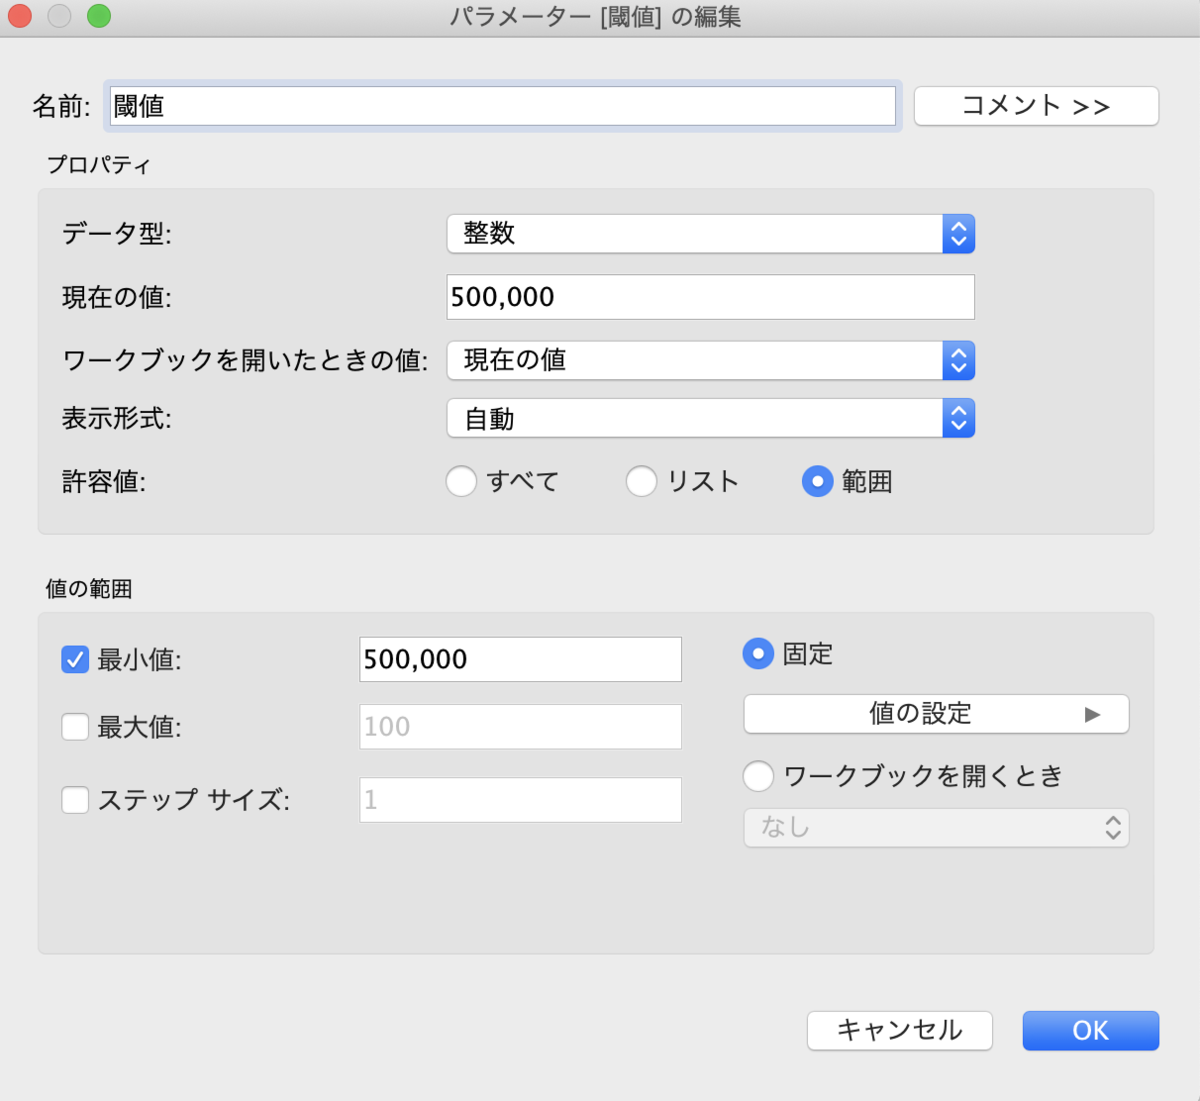Select the すべて allowed values option
The image size is (1200, 1101).
[461, 481]
